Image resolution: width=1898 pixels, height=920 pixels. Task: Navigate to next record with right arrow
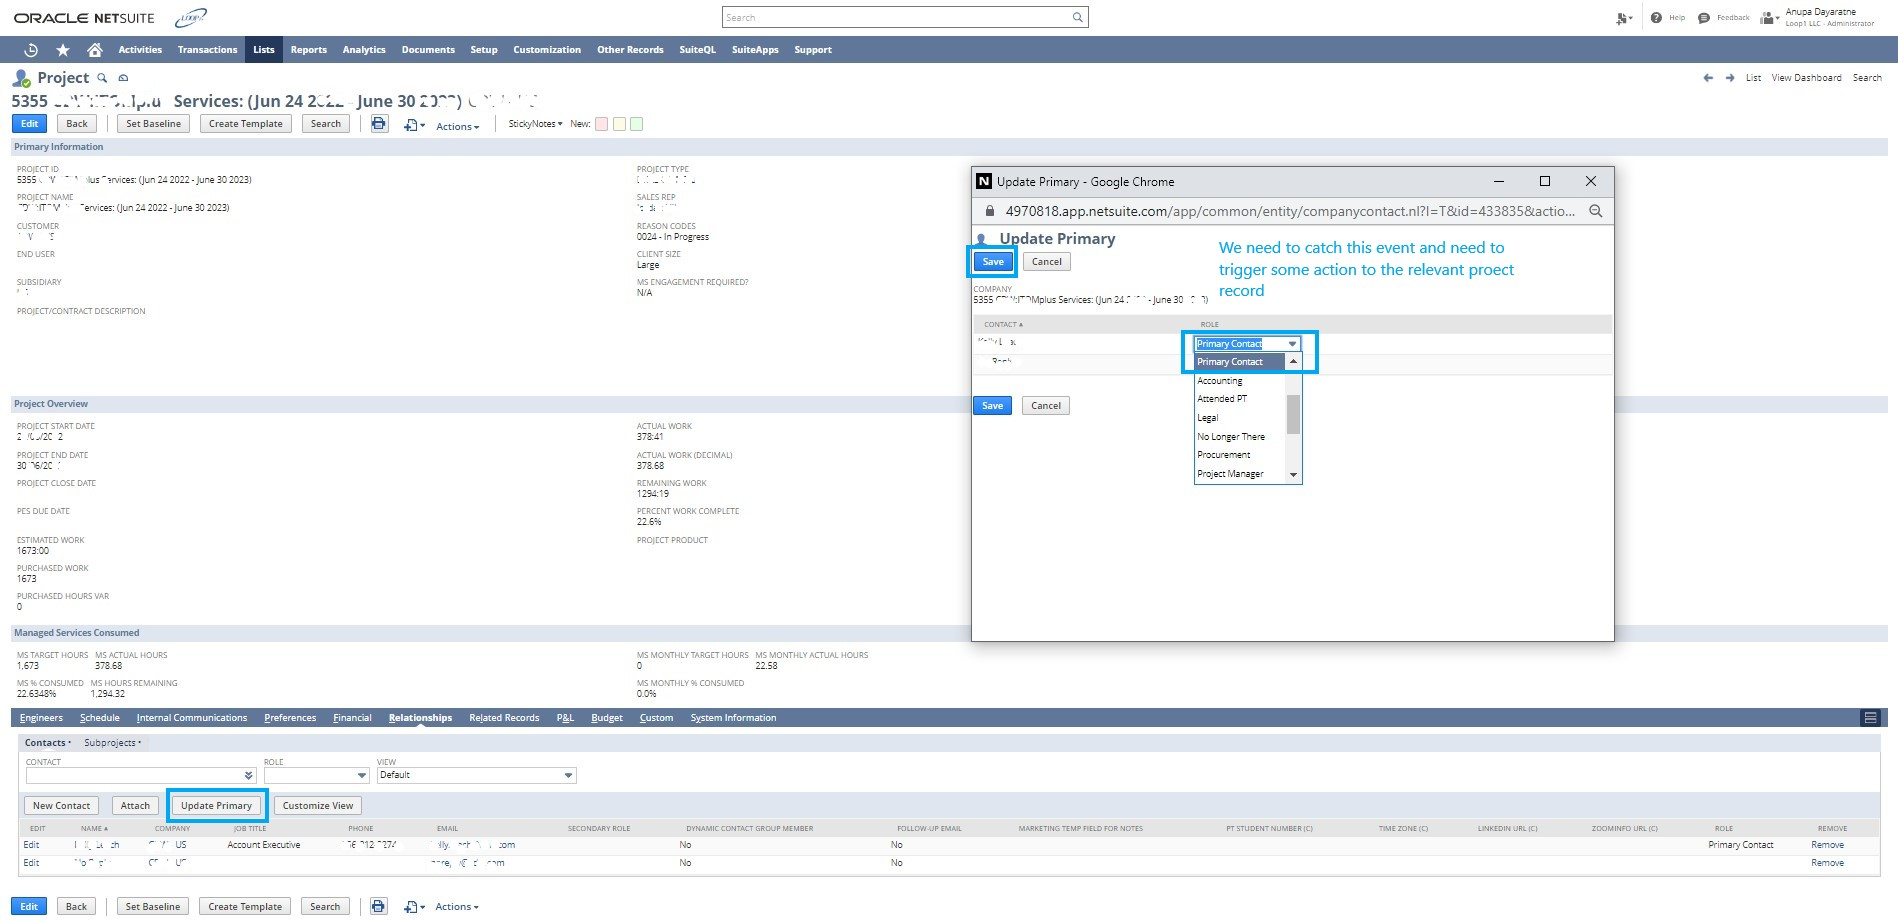pyautogui.click(x=1730, y=78)
